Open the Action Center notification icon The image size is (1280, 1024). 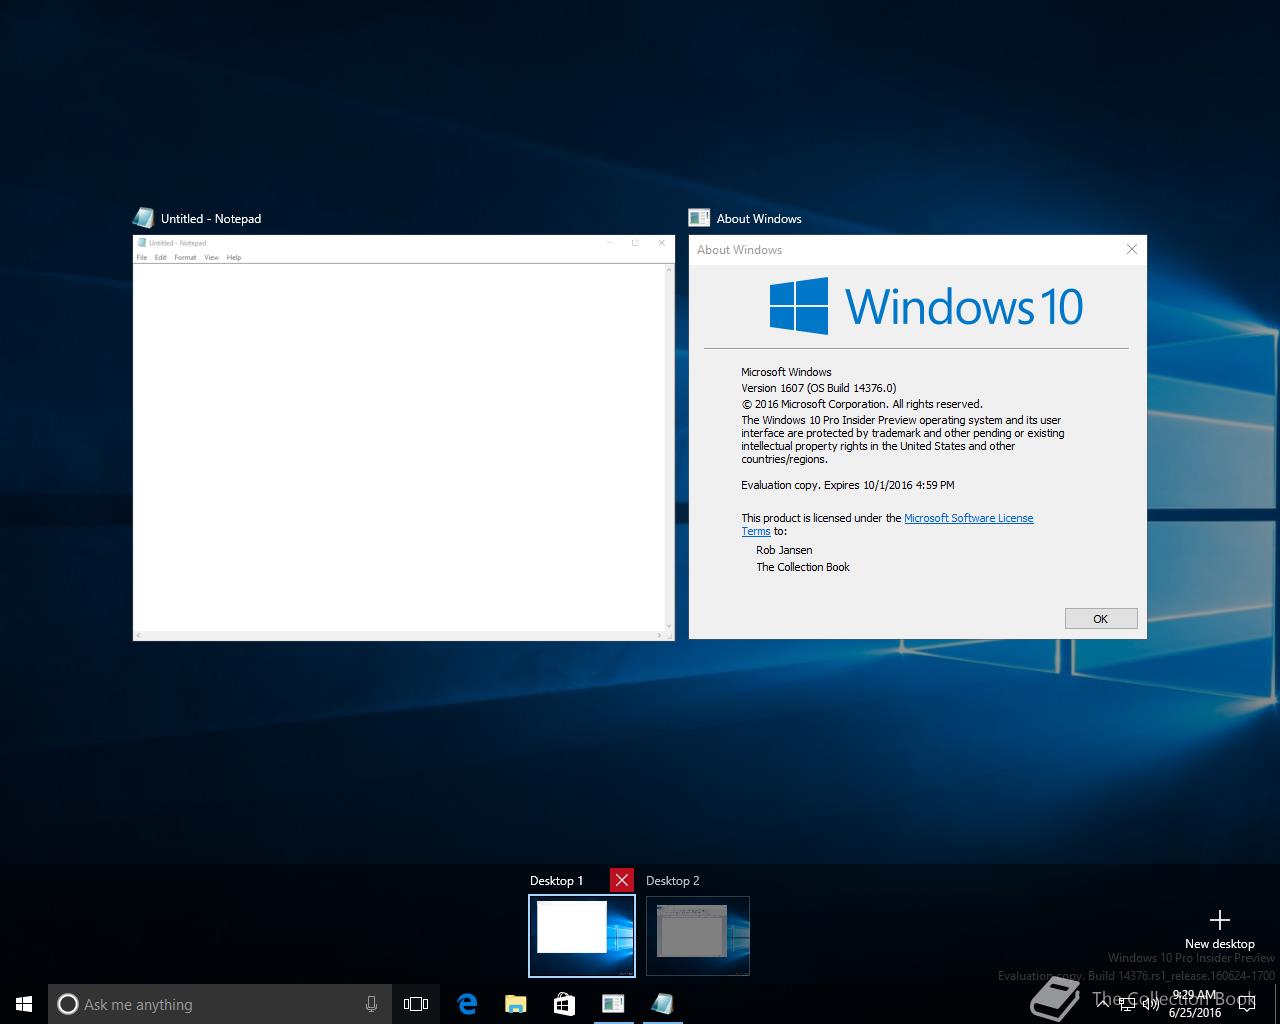(x=1246, y=1005)
